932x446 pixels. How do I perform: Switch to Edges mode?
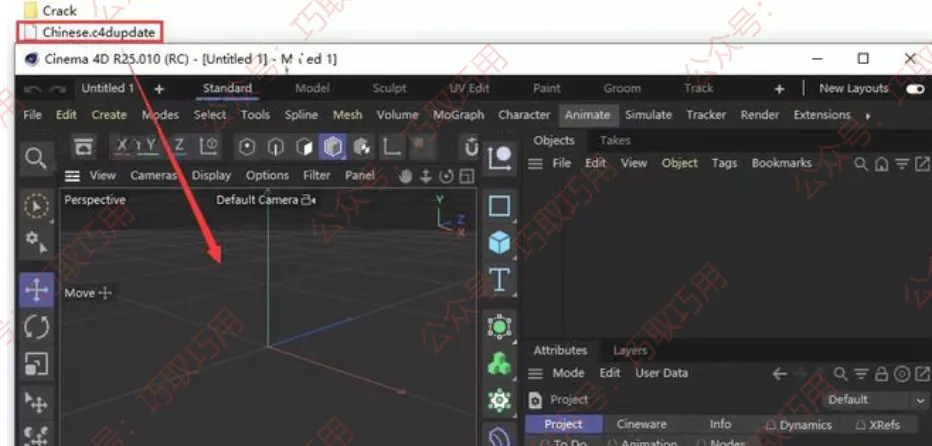(x=275, y=146)
